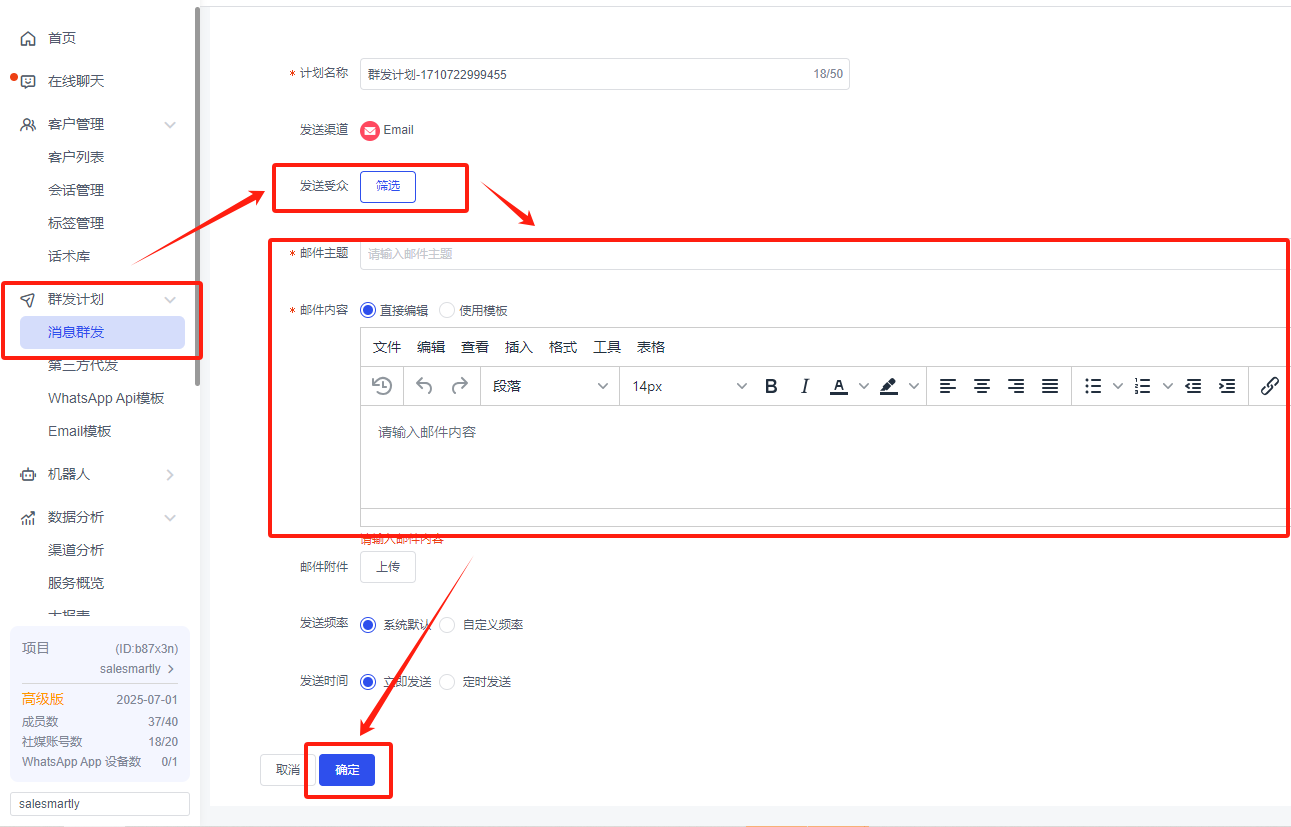Insert a link using the link icon
Viewport: 1291px width, 827px height.
(x=1269, y=386)
